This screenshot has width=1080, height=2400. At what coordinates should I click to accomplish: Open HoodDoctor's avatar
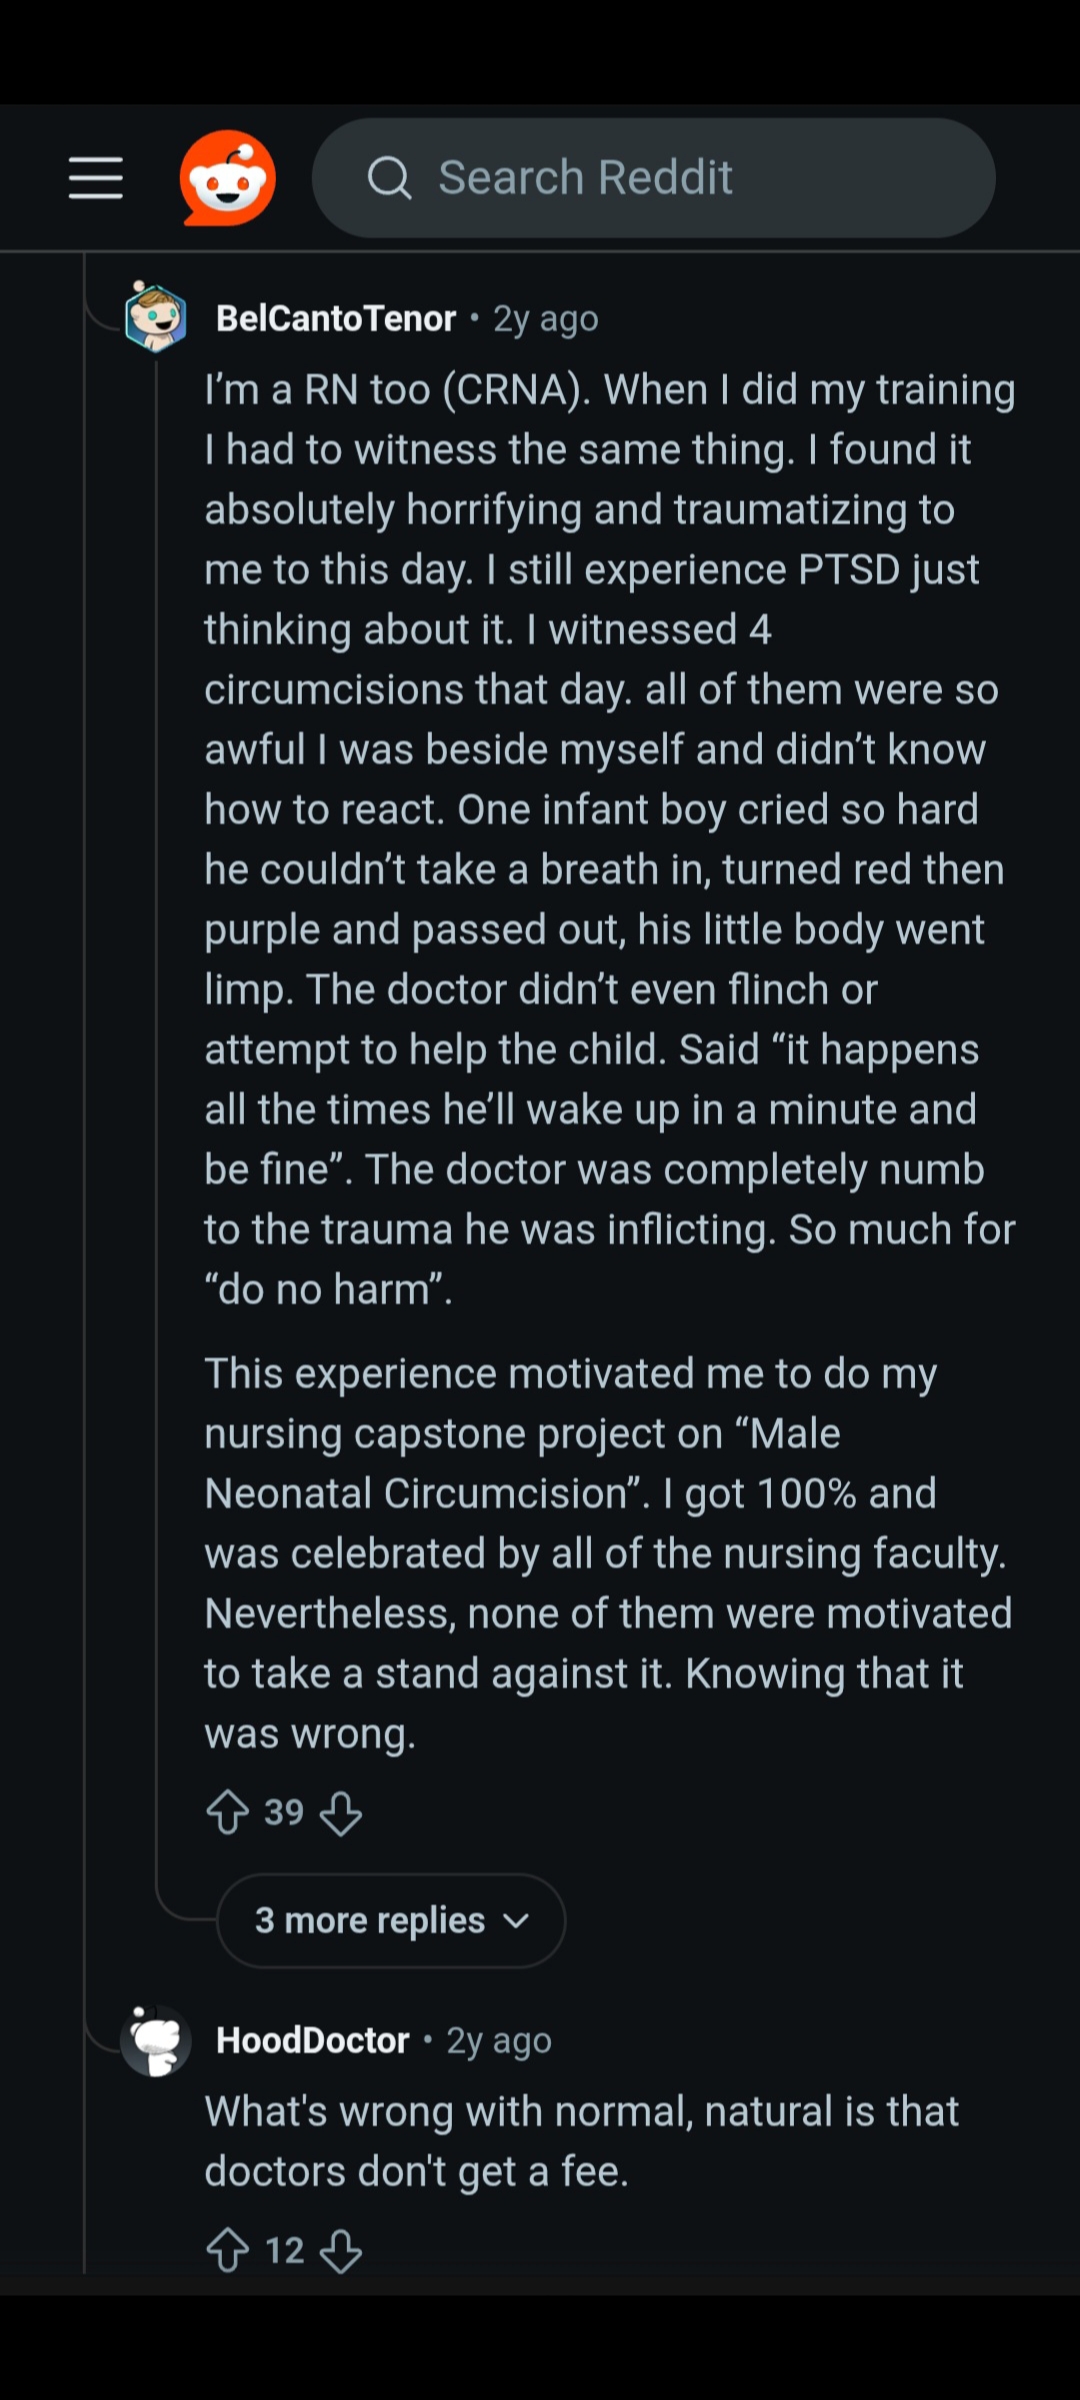pyautogui.click(x=155, y=2040)
